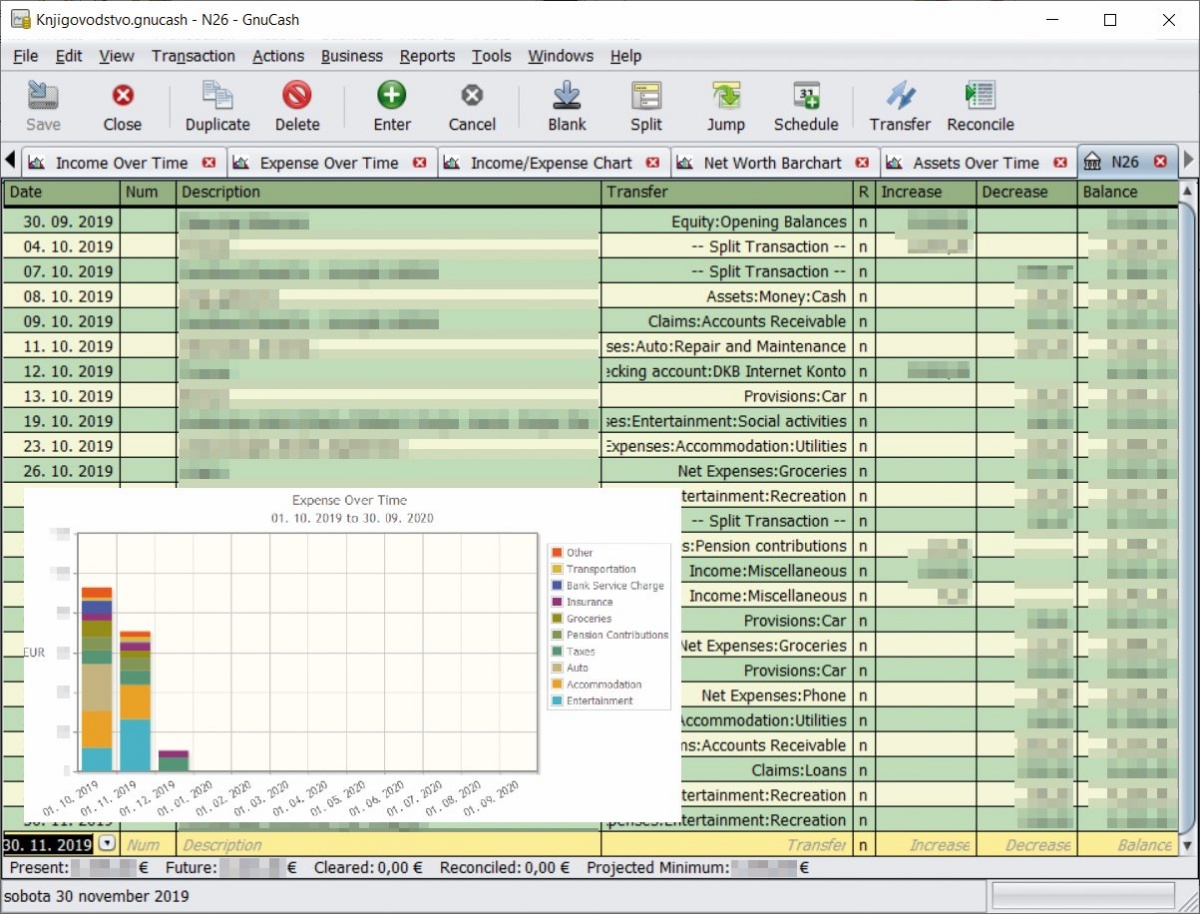Click the Net Expenses:Phone transfer cell
This screenshot has height=914, width=1200.
[x=766, y=695]
